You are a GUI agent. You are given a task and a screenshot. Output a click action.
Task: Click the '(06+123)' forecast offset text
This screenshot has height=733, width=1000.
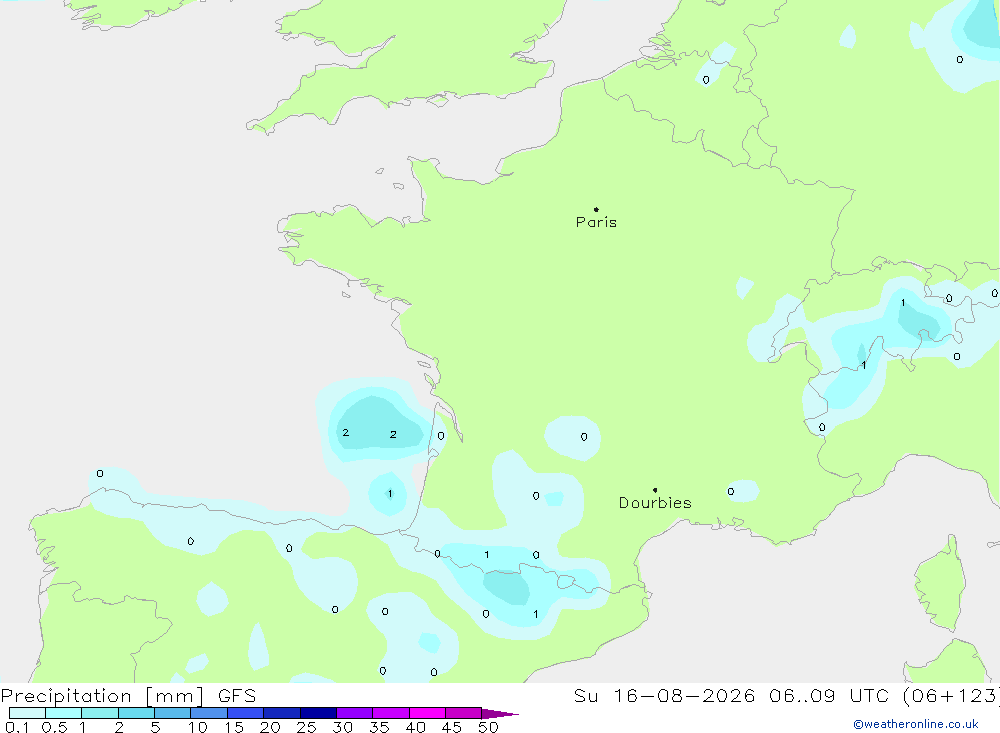(950, 695)
